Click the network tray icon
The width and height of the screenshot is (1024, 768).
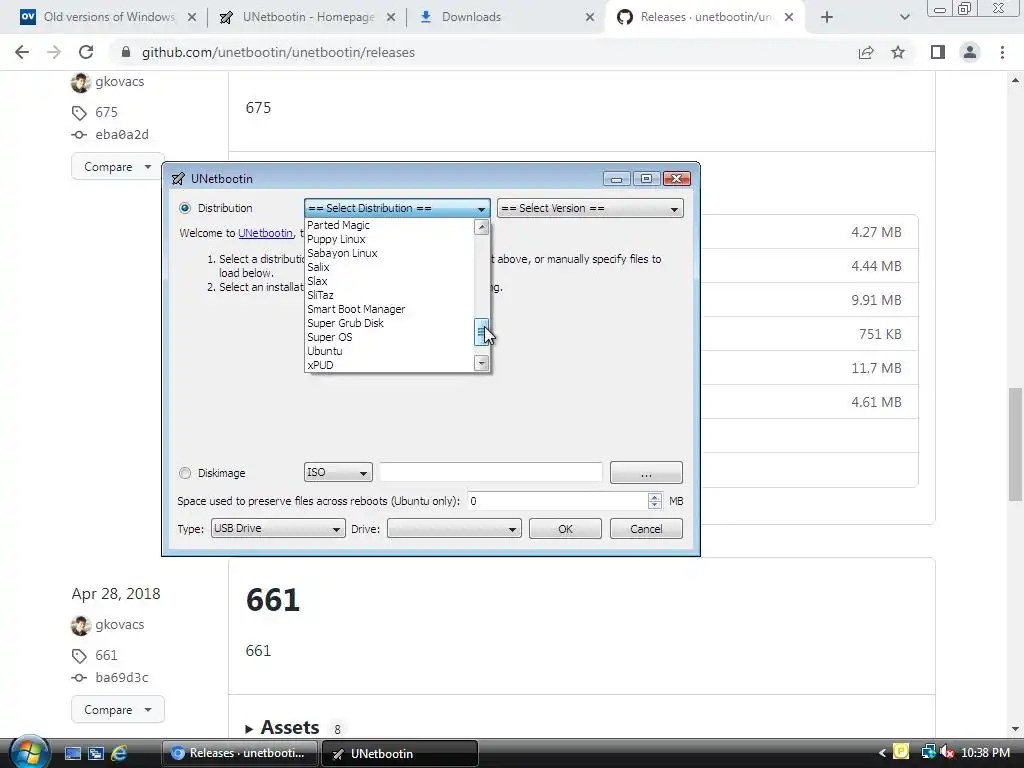pyautogui.click(x=927, y=752)
